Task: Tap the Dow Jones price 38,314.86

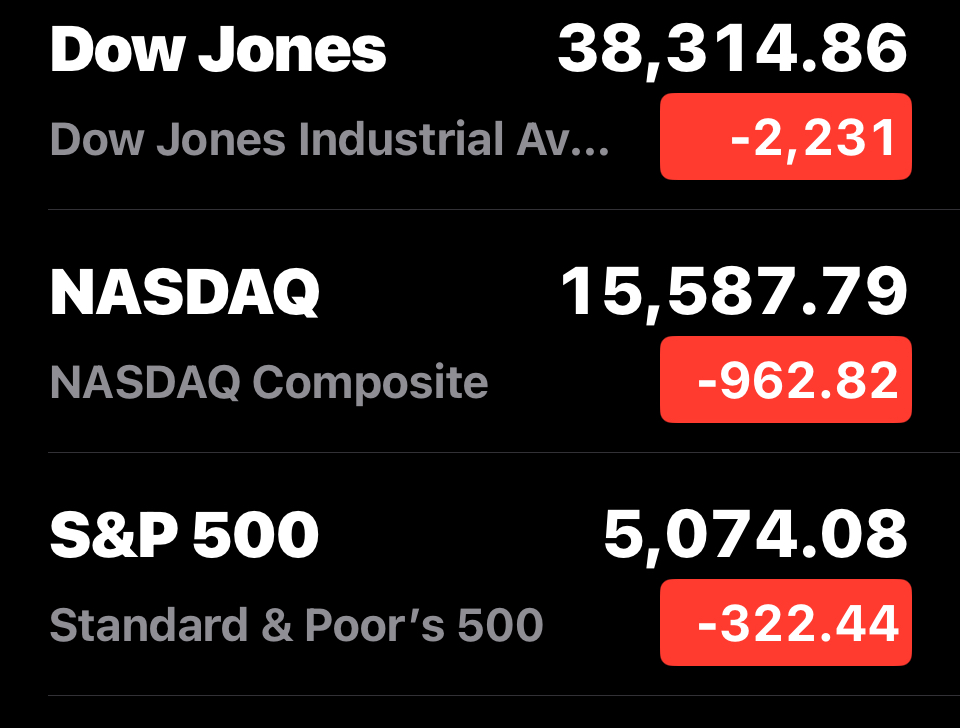Action: tap(732, 48)
